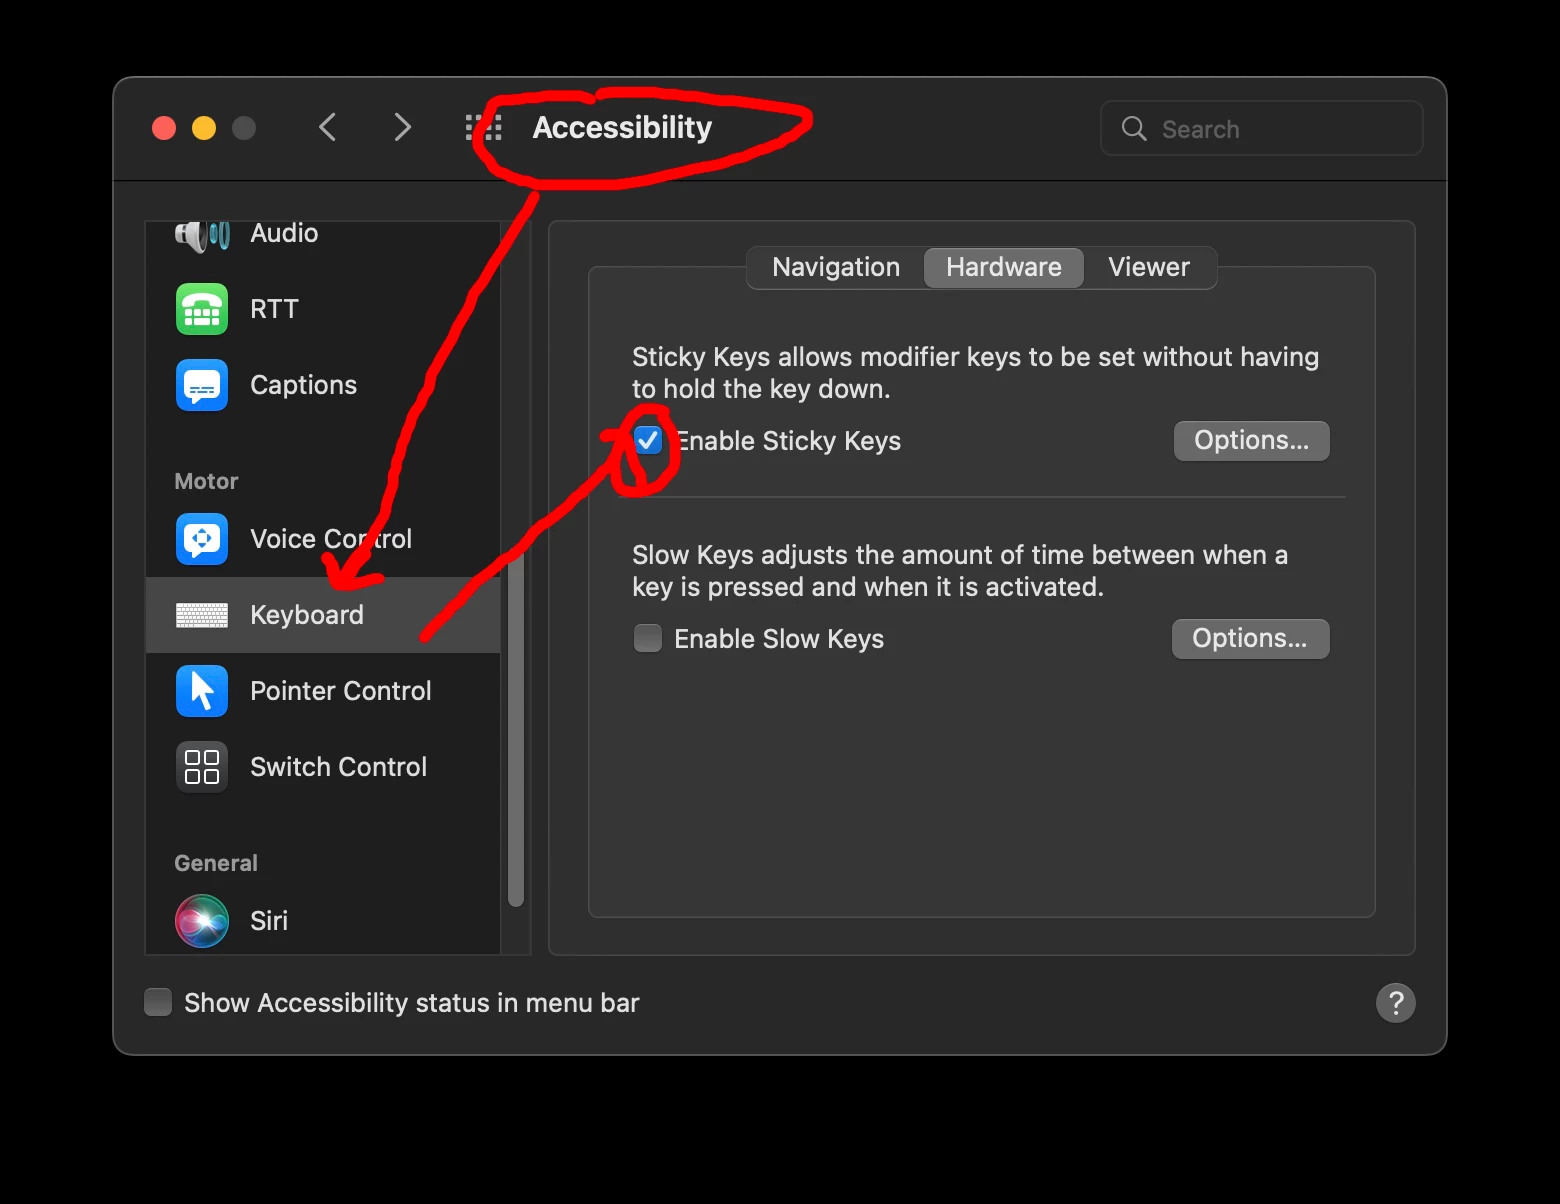The image size is (1560, 1204).
Task: Focus the Search field
Action: [1262, 128]
